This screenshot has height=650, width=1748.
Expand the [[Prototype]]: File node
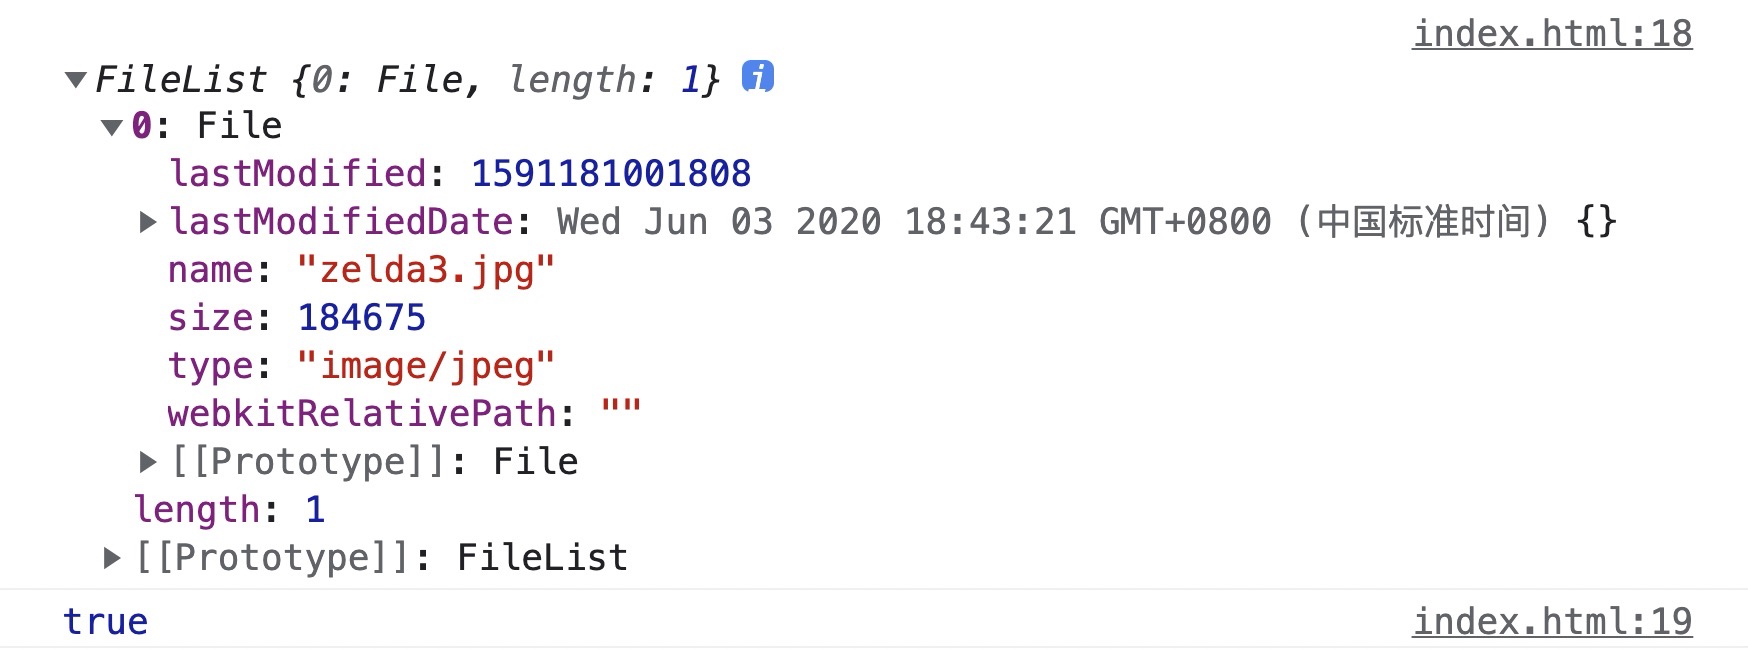point(148,462)
